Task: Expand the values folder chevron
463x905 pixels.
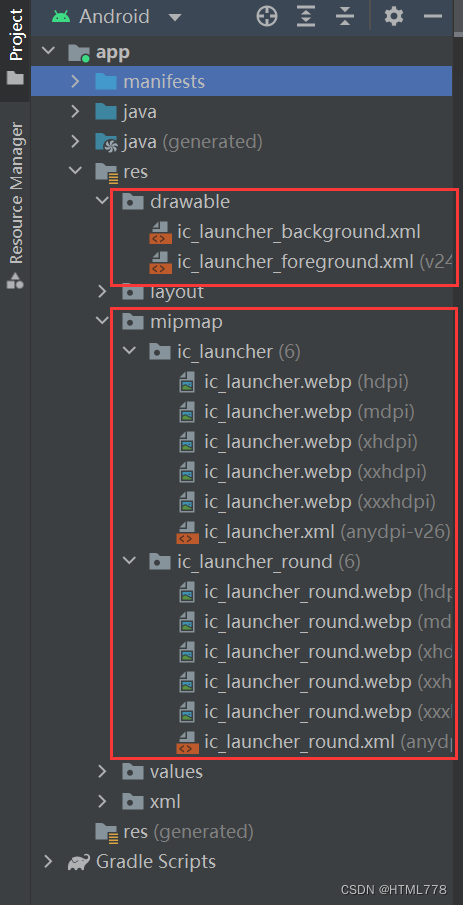Action: [102, 771]
